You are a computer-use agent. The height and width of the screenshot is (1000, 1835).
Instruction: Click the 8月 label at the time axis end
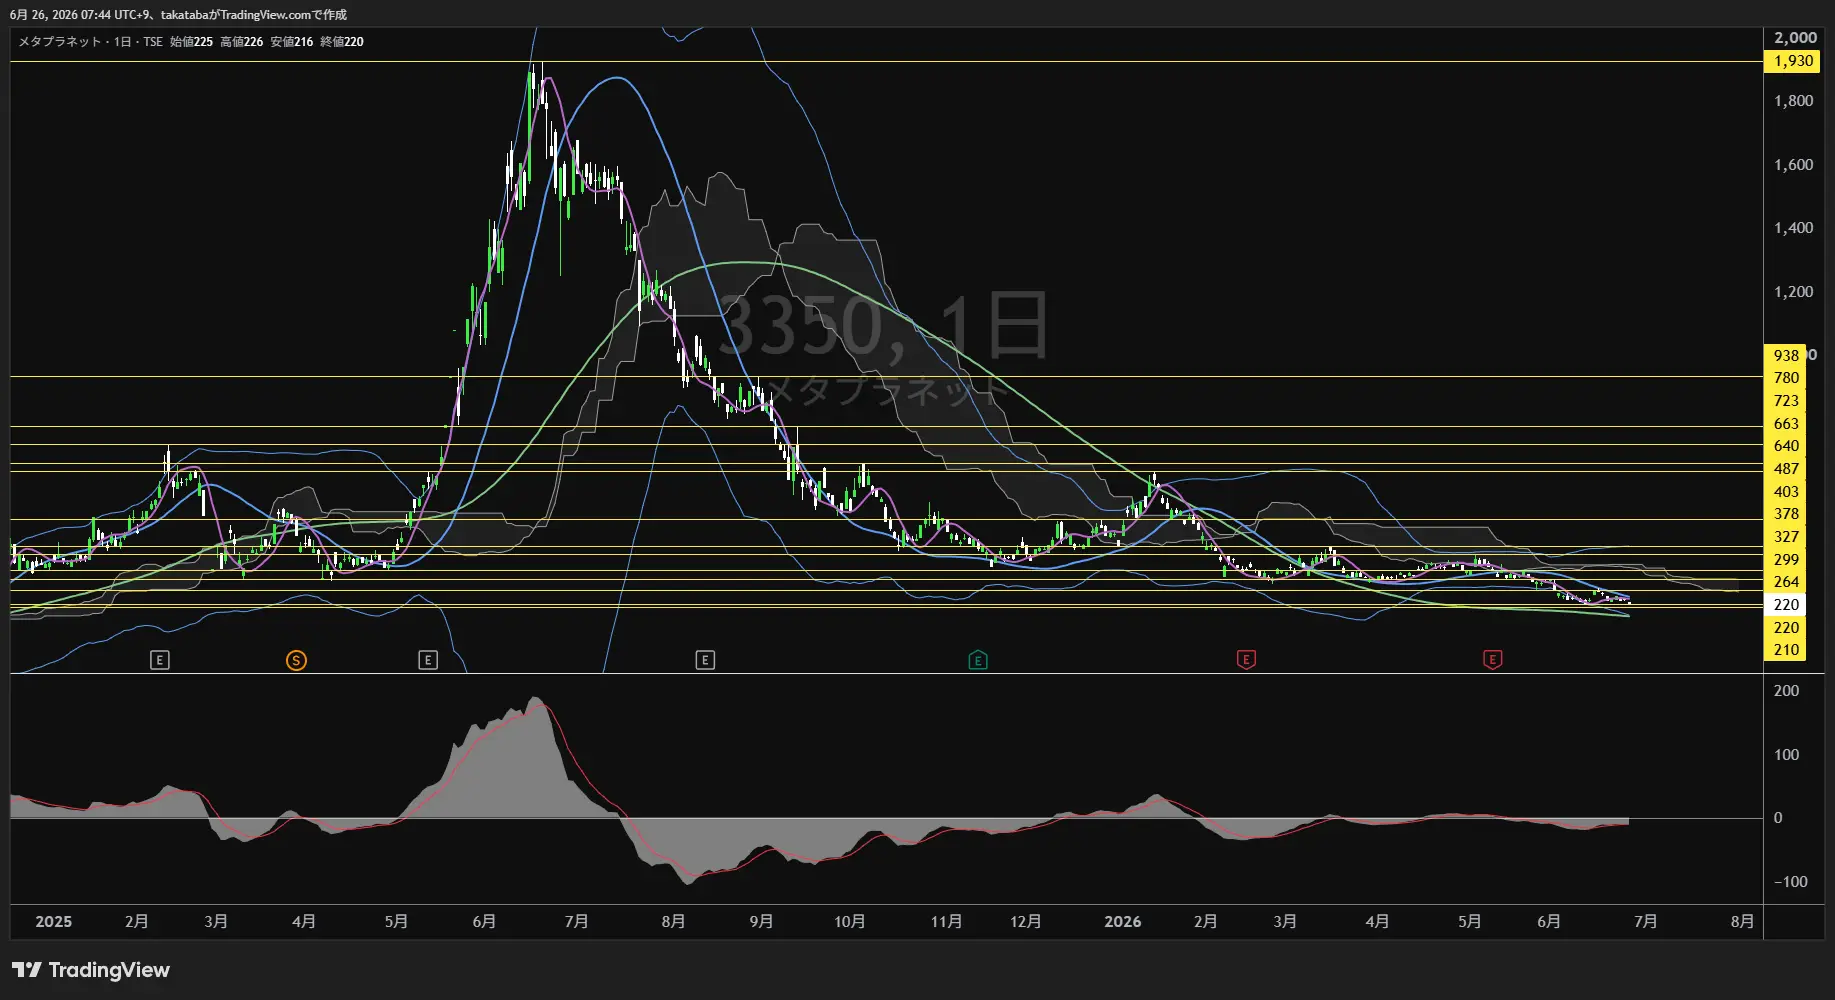[1742, 922]
